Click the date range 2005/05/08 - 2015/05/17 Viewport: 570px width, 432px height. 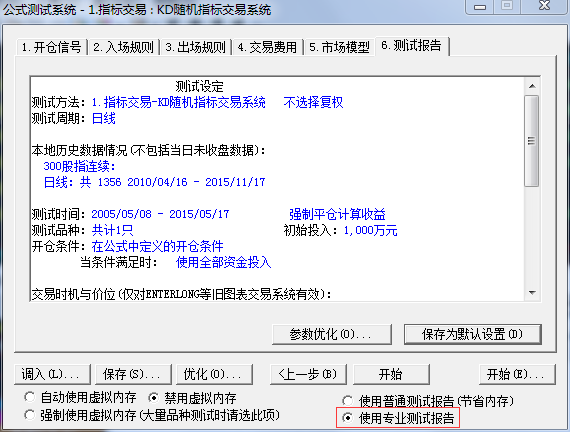click(x=160, y=214)
